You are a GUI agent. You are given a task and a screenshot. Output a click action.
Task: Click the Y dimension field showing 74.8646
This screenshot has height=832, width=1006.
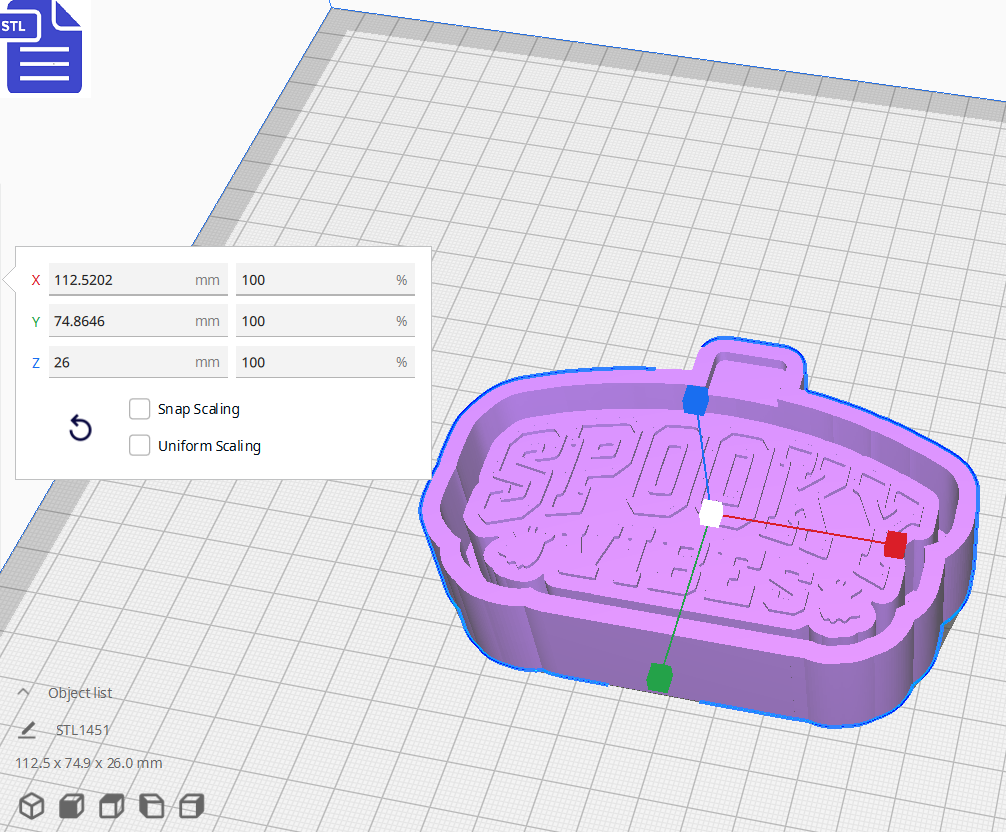click(x=137, y=320)
